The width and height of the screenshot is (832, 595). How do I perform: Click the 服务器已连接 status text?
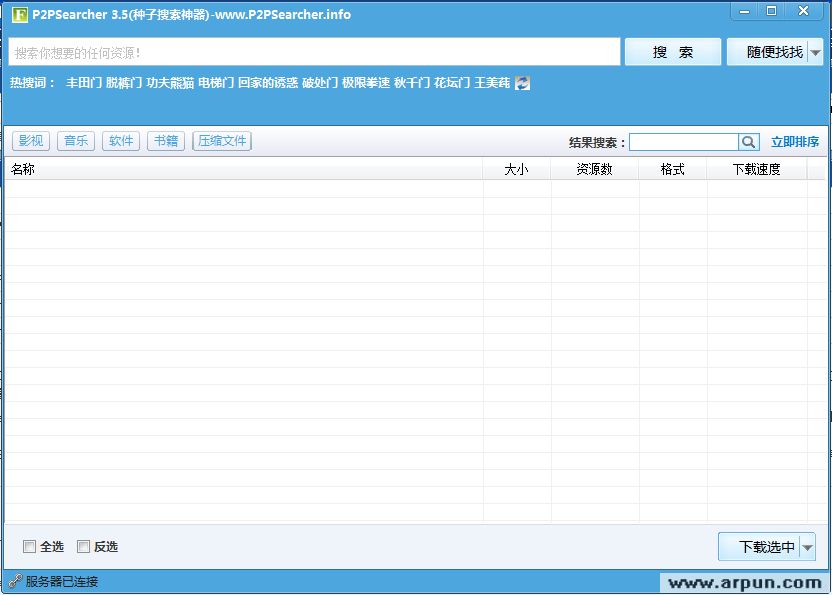(x=62, y=582)
